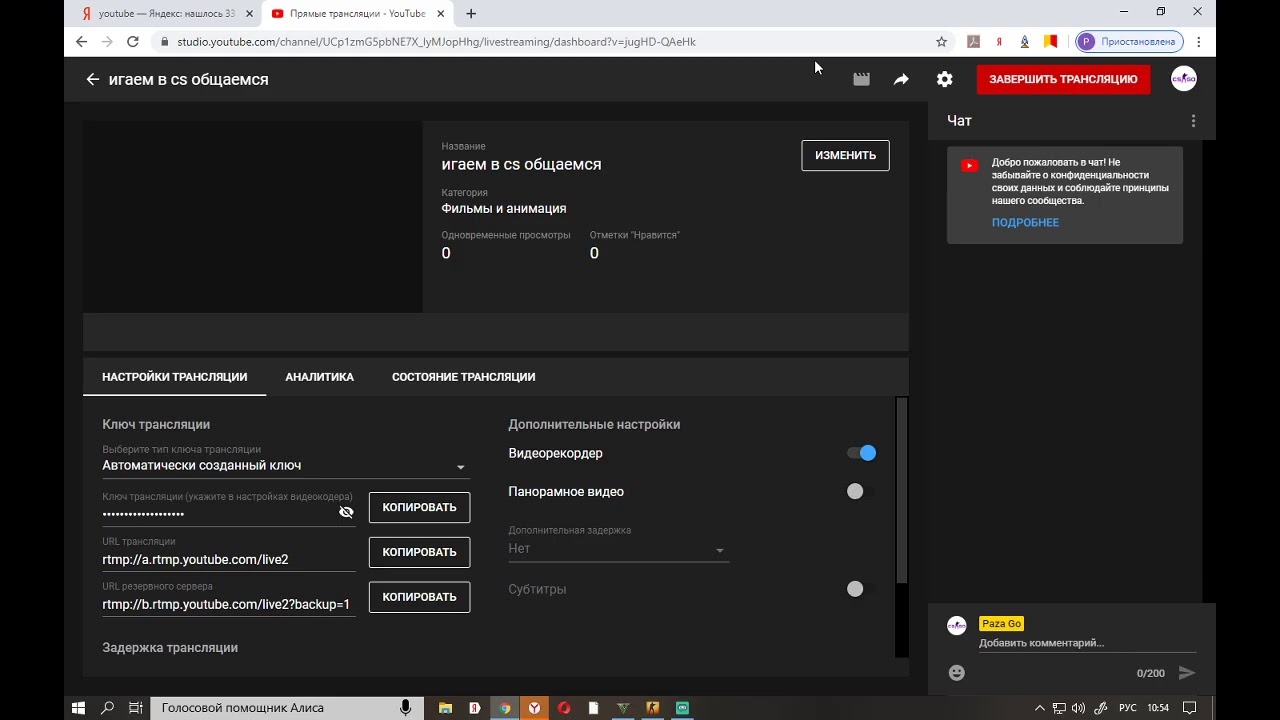This screenshot has height=720, width=1280.
Task: Open File Explorer from the taskbar
Action: pyautogui.click(x=446, y=708)
